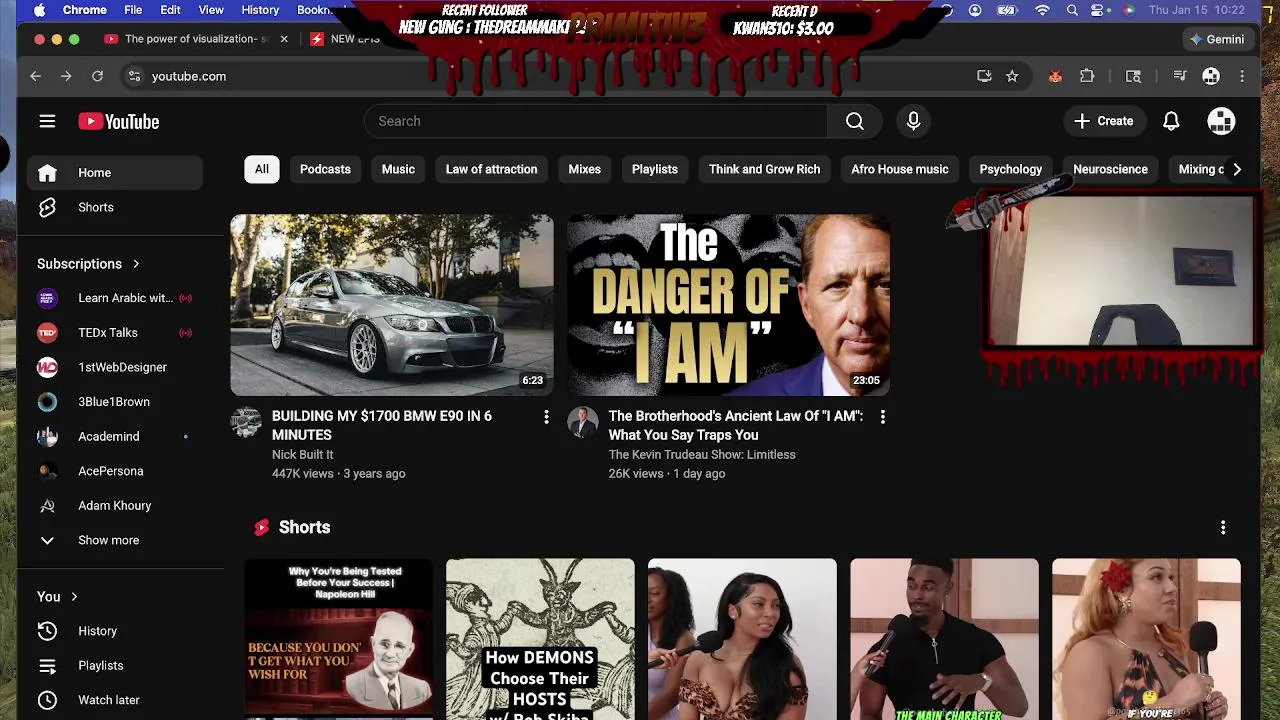Open The Danger of I AM thumbnail
The image size is (1280, 720).
pos(728,305)
